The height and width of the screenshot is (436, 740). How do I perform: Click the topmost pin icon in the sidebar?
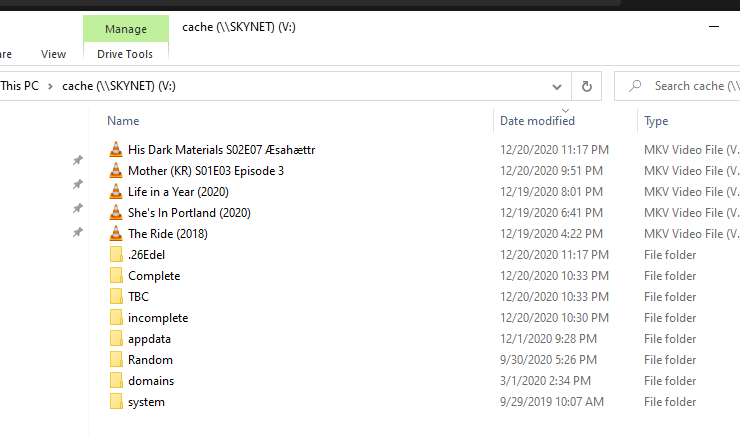pyautogui.click(x=78, y=160)
